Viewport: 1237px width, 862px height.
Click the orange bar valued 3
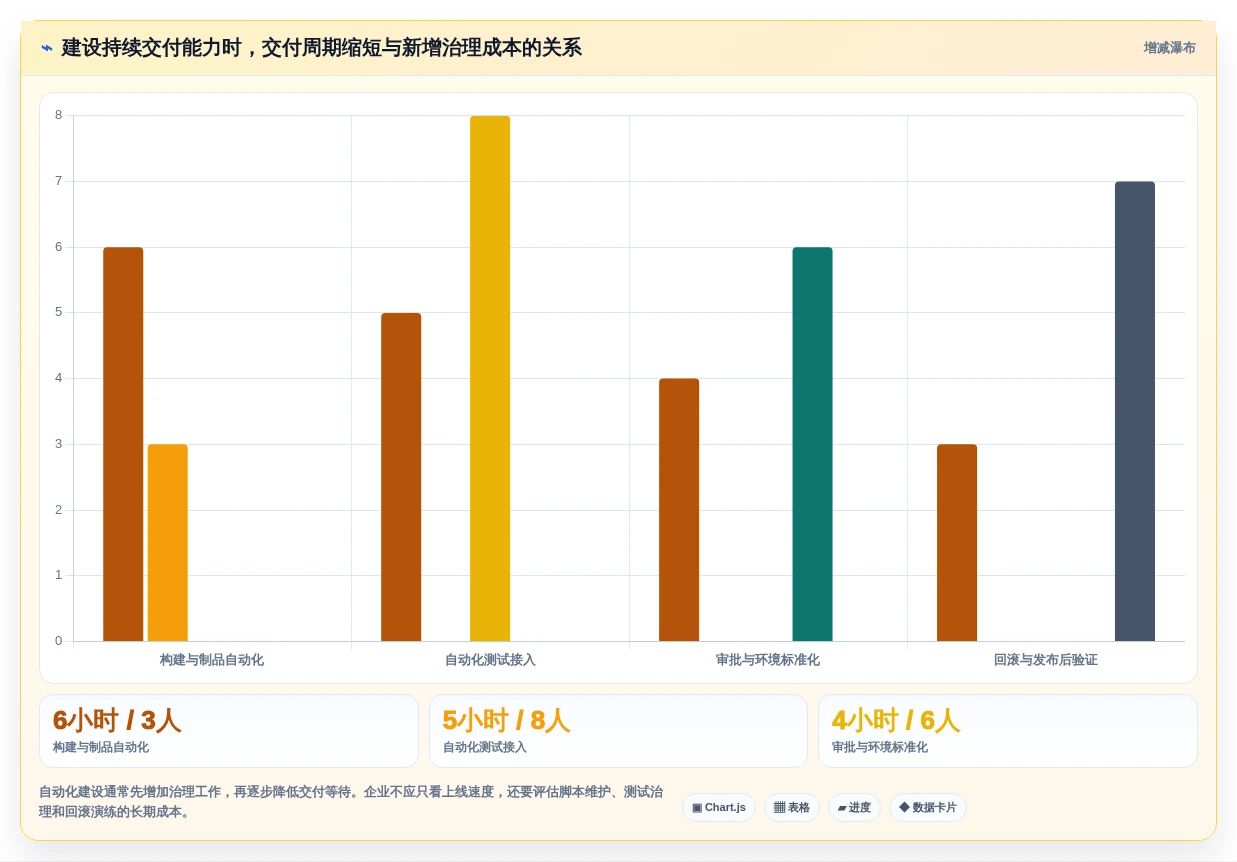168,543
